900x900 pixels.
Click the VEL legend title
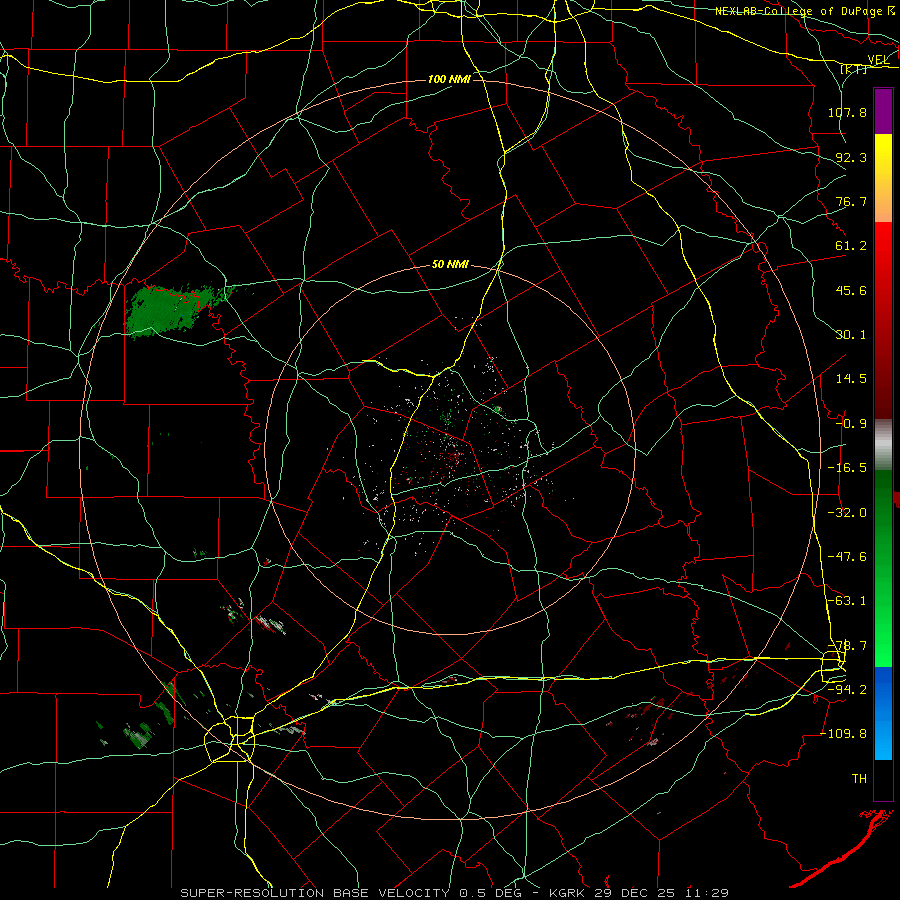click(x=878, y=60)
